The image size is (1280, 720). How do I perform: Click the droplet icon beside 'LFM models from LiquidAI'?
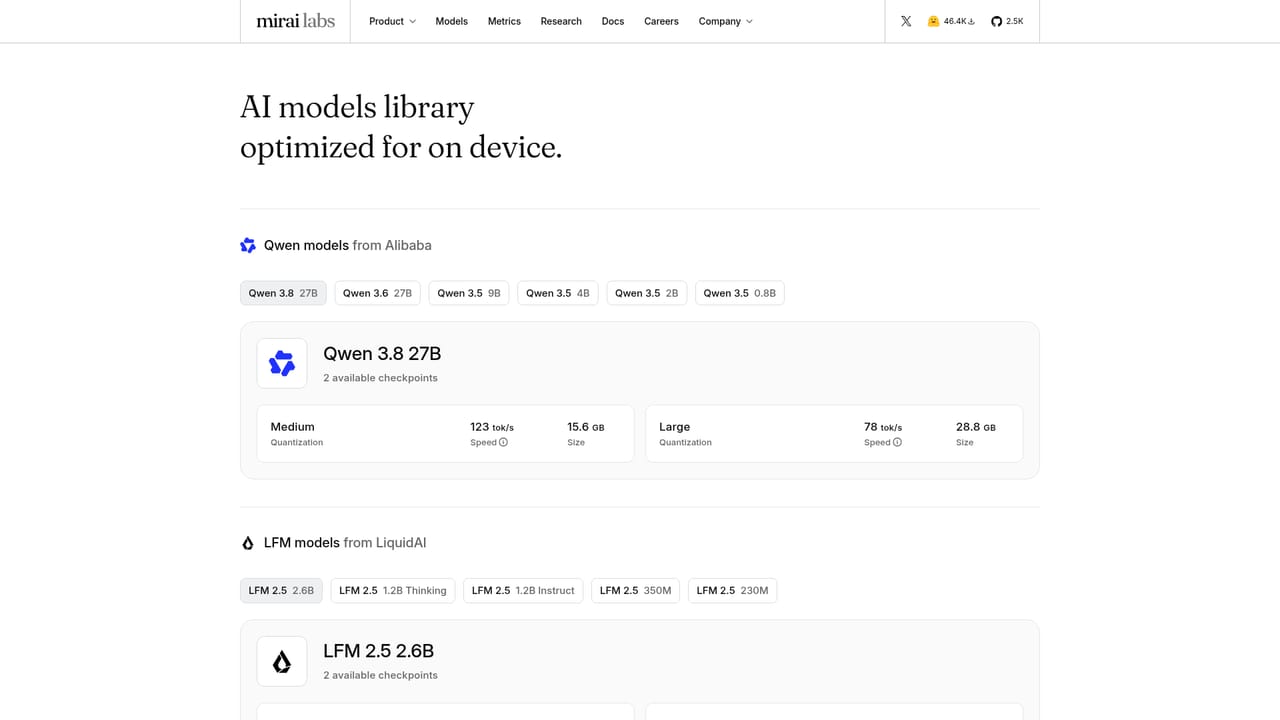click(248, 543)
